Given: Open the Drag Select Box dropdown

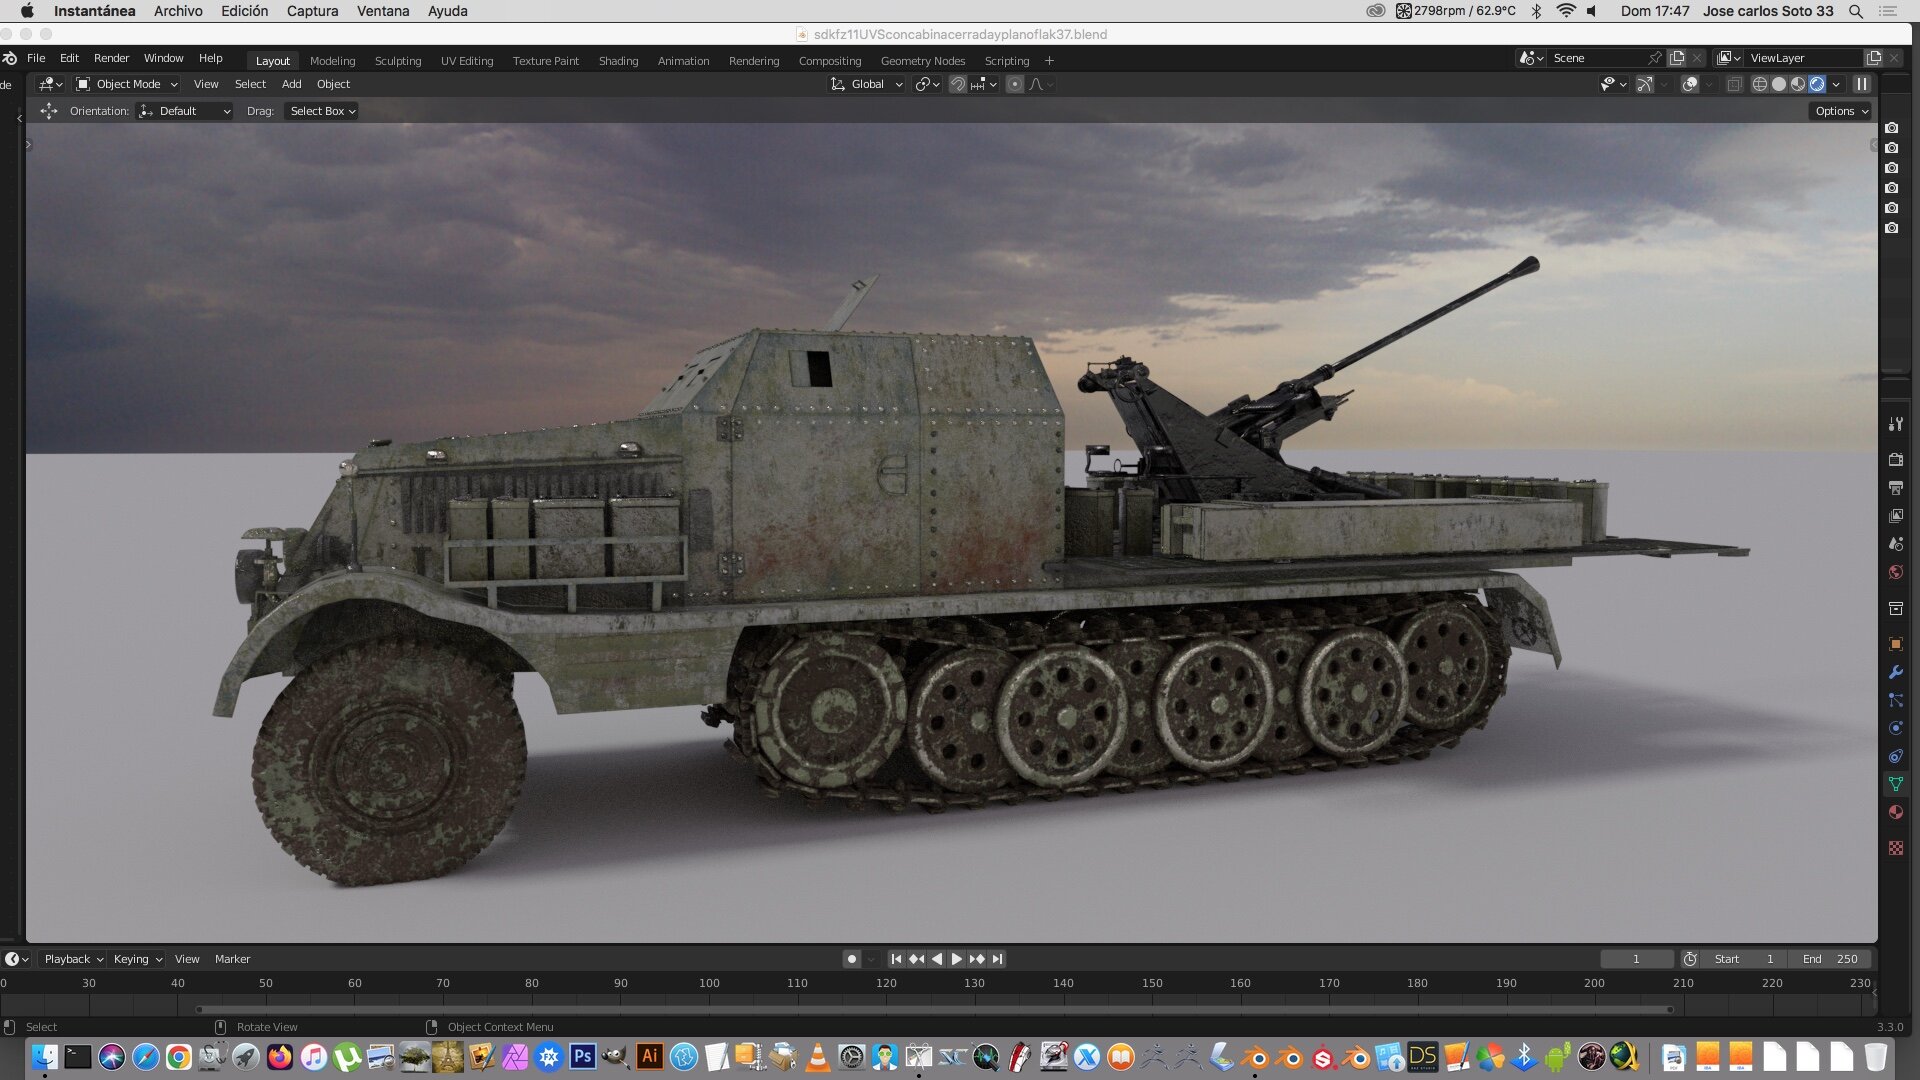Looking at the screenshot, I should pyautogui.click(x=322, y=111).
